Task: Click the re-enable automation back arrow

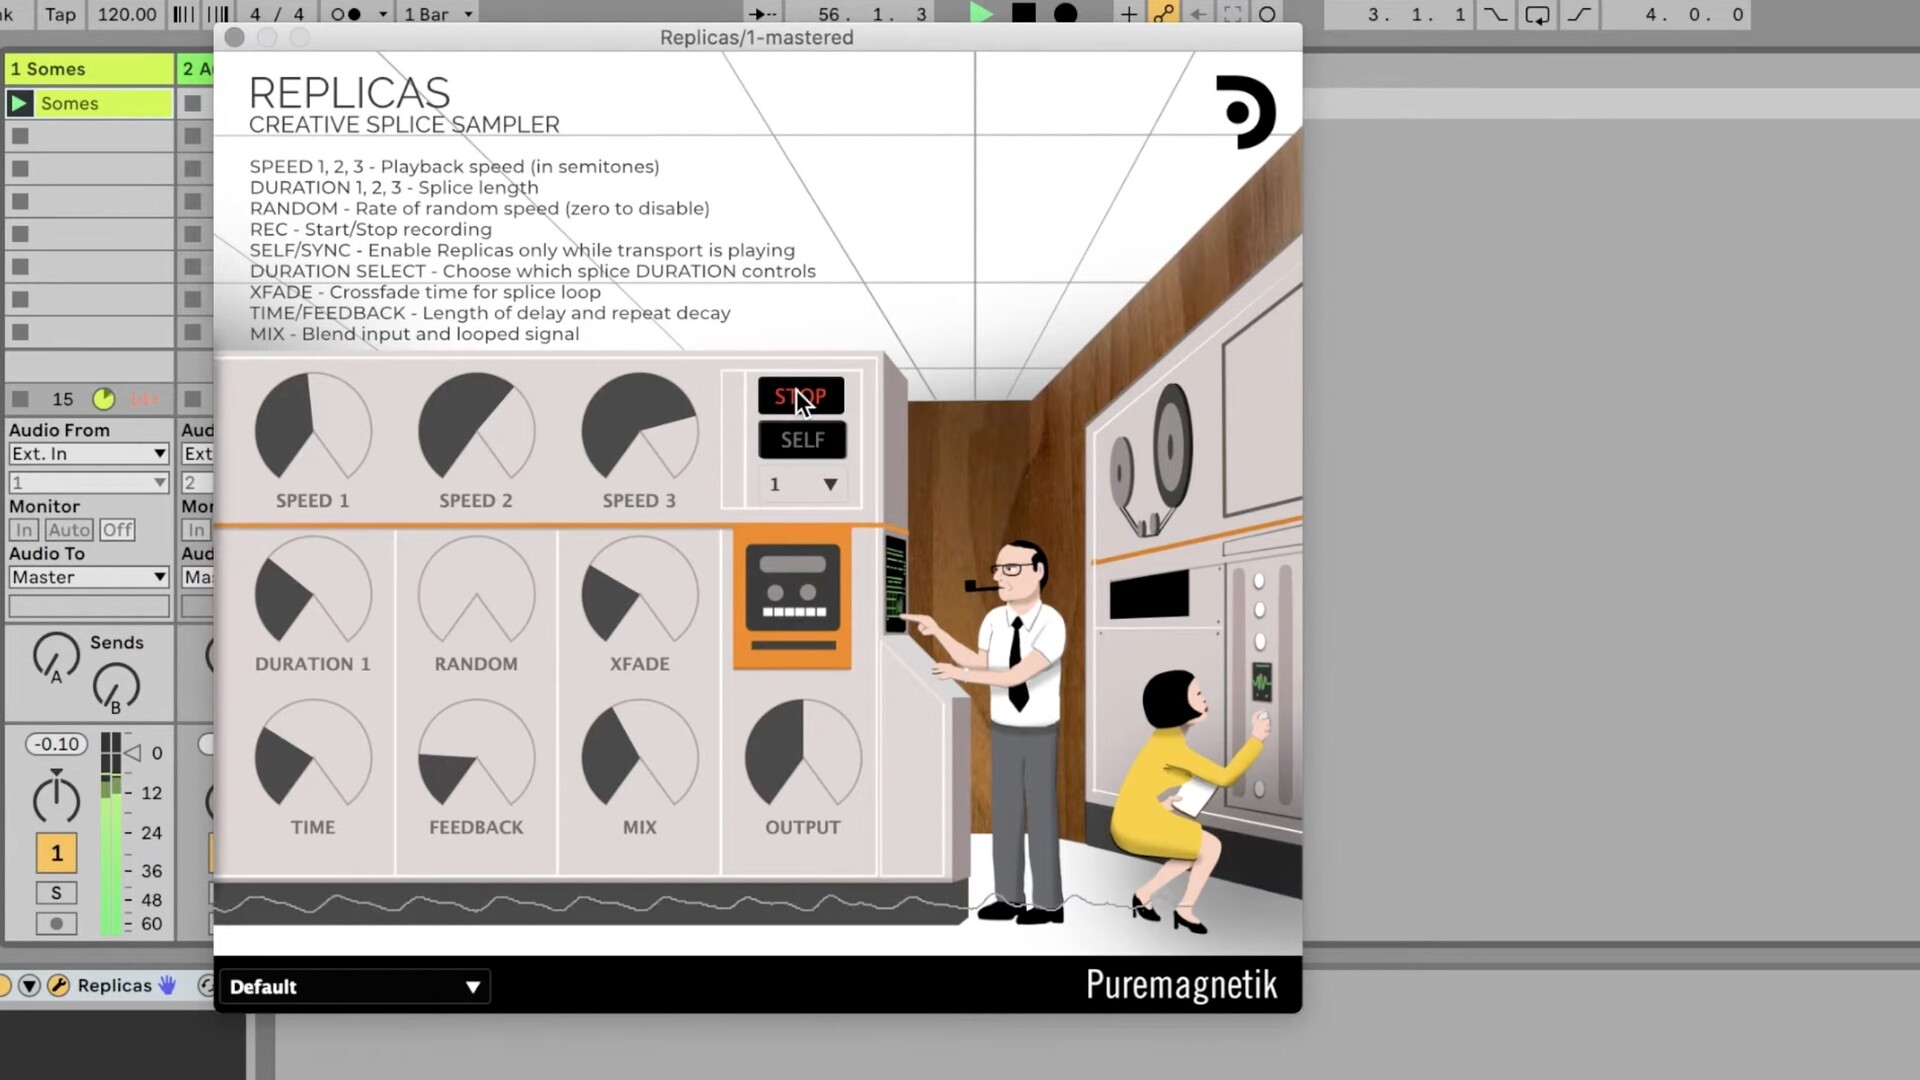Action: [1198, 14]
